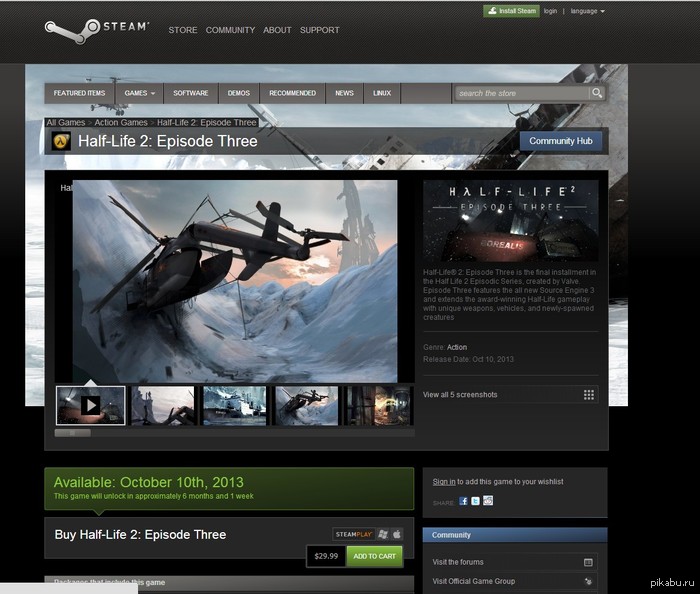
Task: Click Action Games breadcrumb
Action: pos(121,122)
